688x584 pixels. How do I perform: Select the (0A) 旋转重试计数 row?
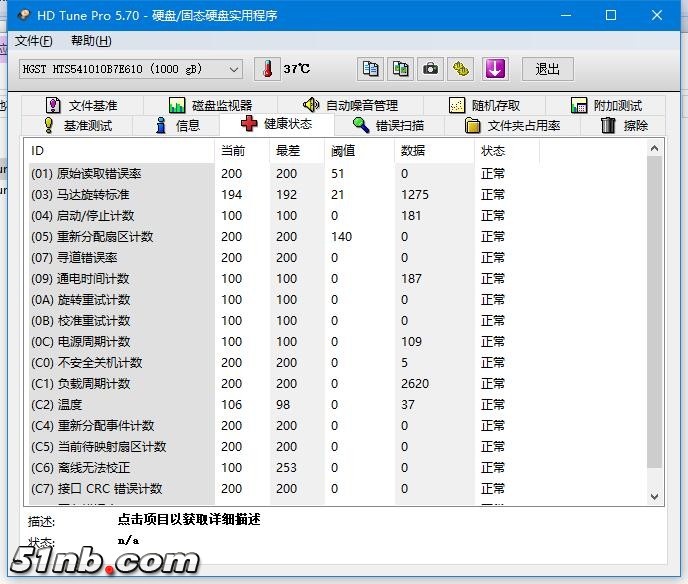coord(285,300)
